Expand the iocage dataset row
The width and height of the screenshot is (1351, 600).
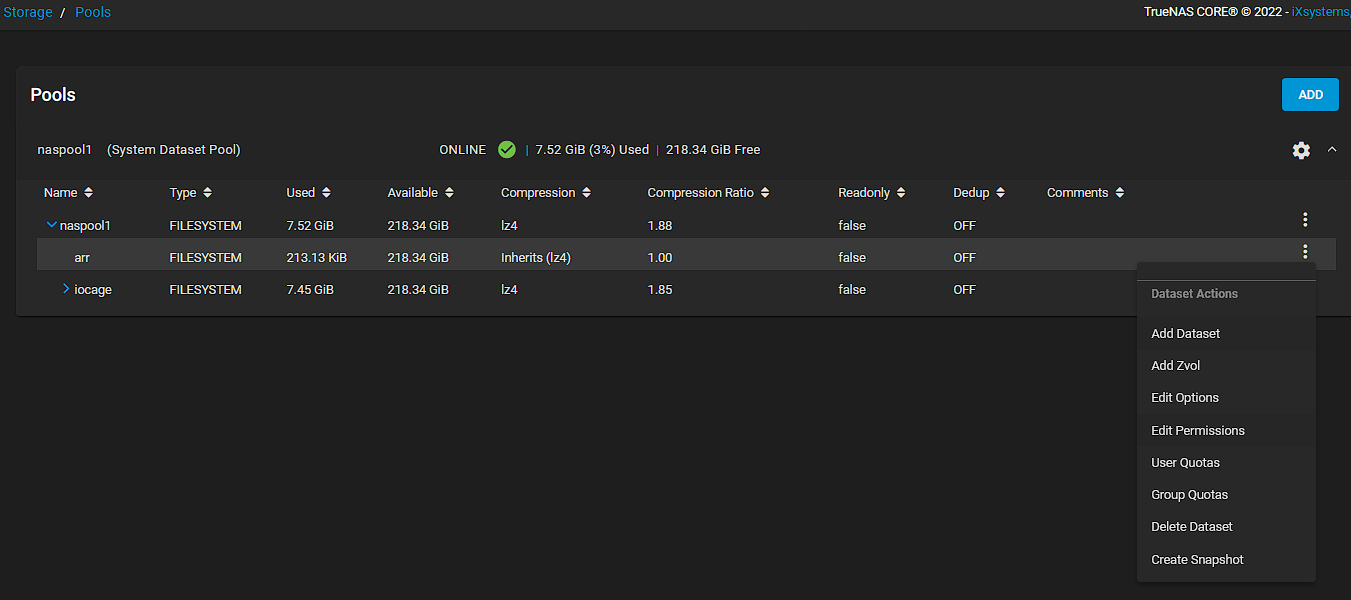coord(66,289)
